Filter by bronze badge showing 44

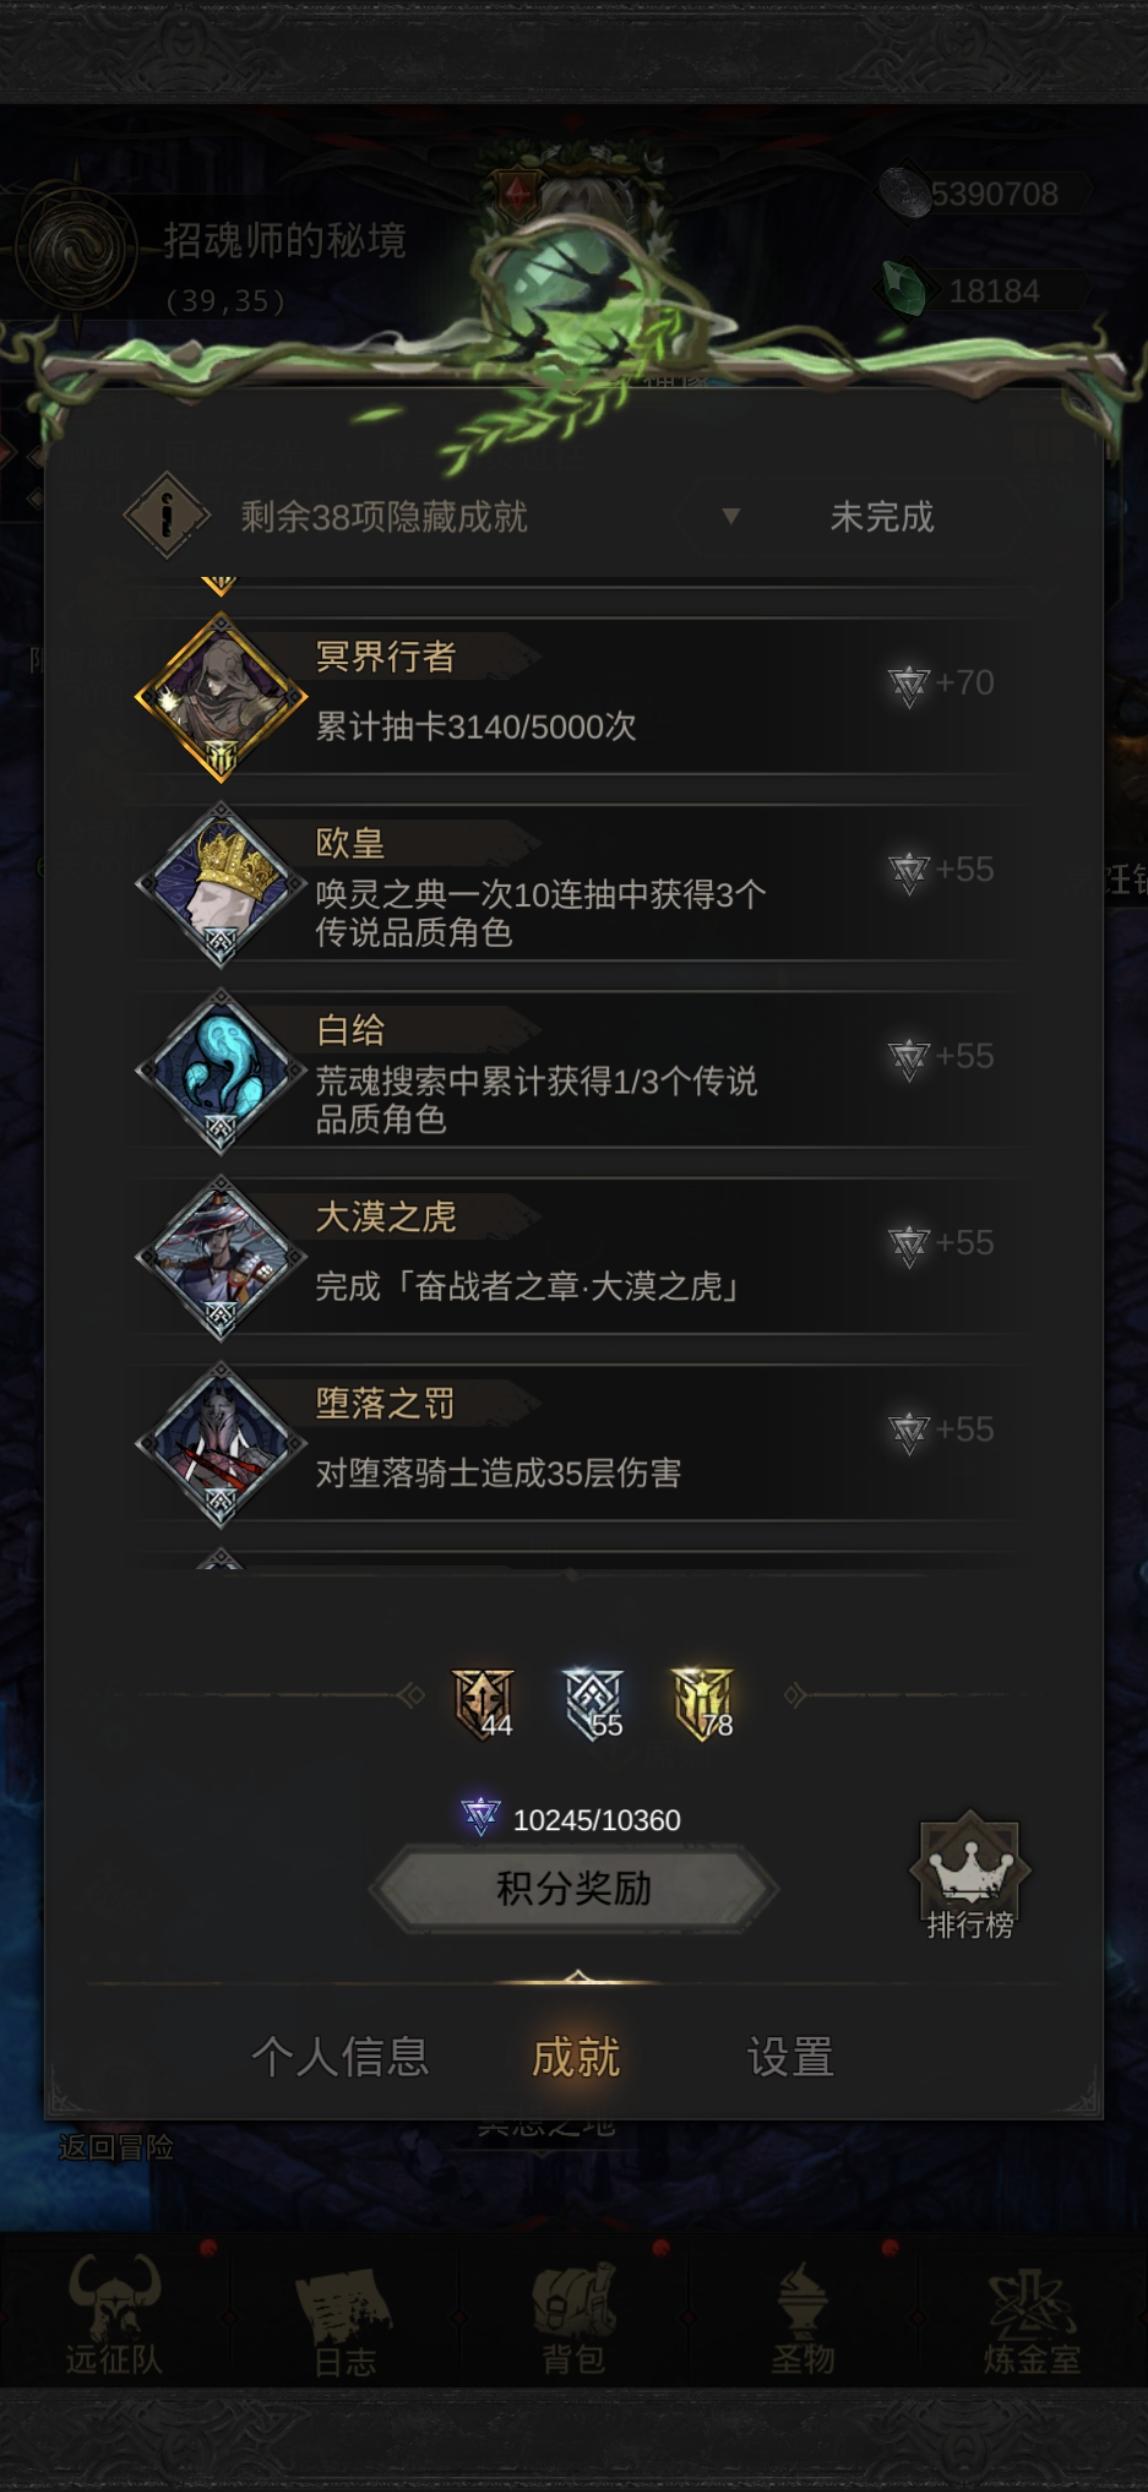[484, 1704]
